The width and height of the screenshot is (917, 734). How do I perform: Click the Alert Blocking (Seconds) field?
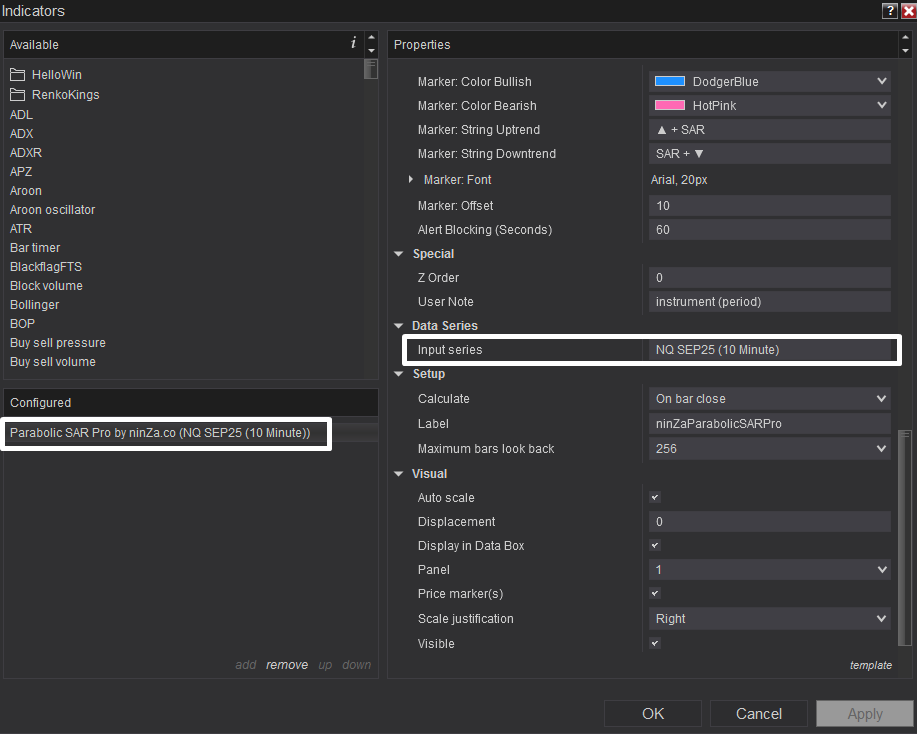coord(770,230)
